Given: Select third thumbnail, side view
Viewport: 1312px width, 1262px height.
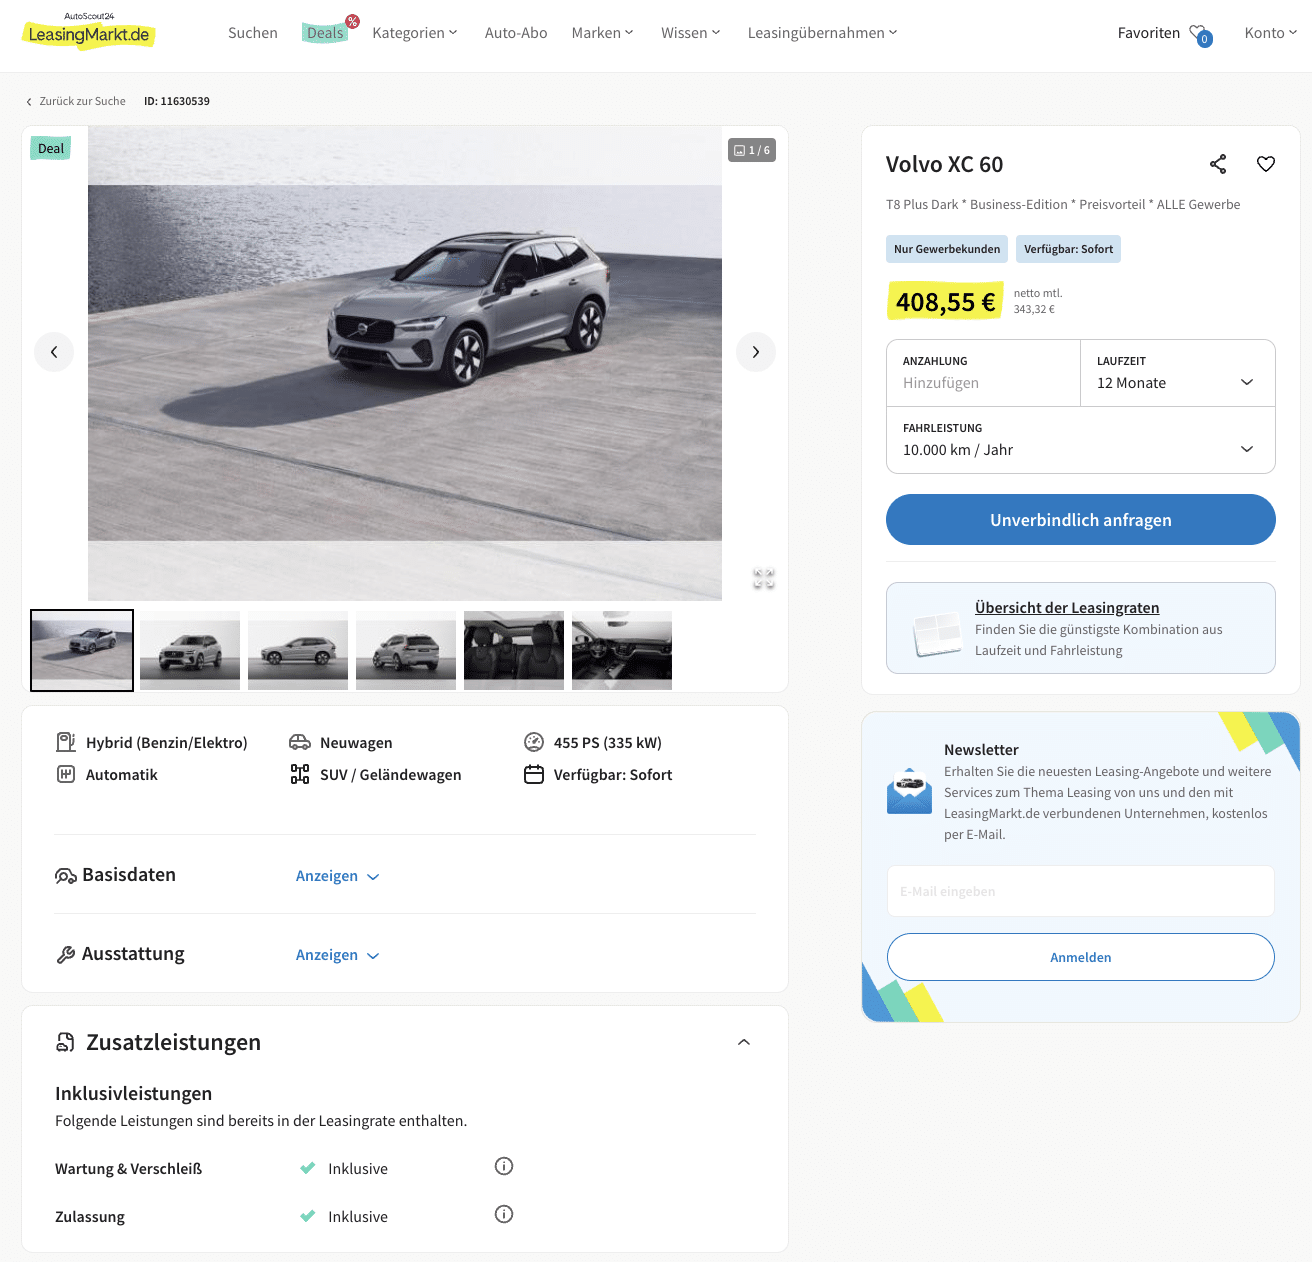Looking at the screenshot, I should (x=298, y=650).
